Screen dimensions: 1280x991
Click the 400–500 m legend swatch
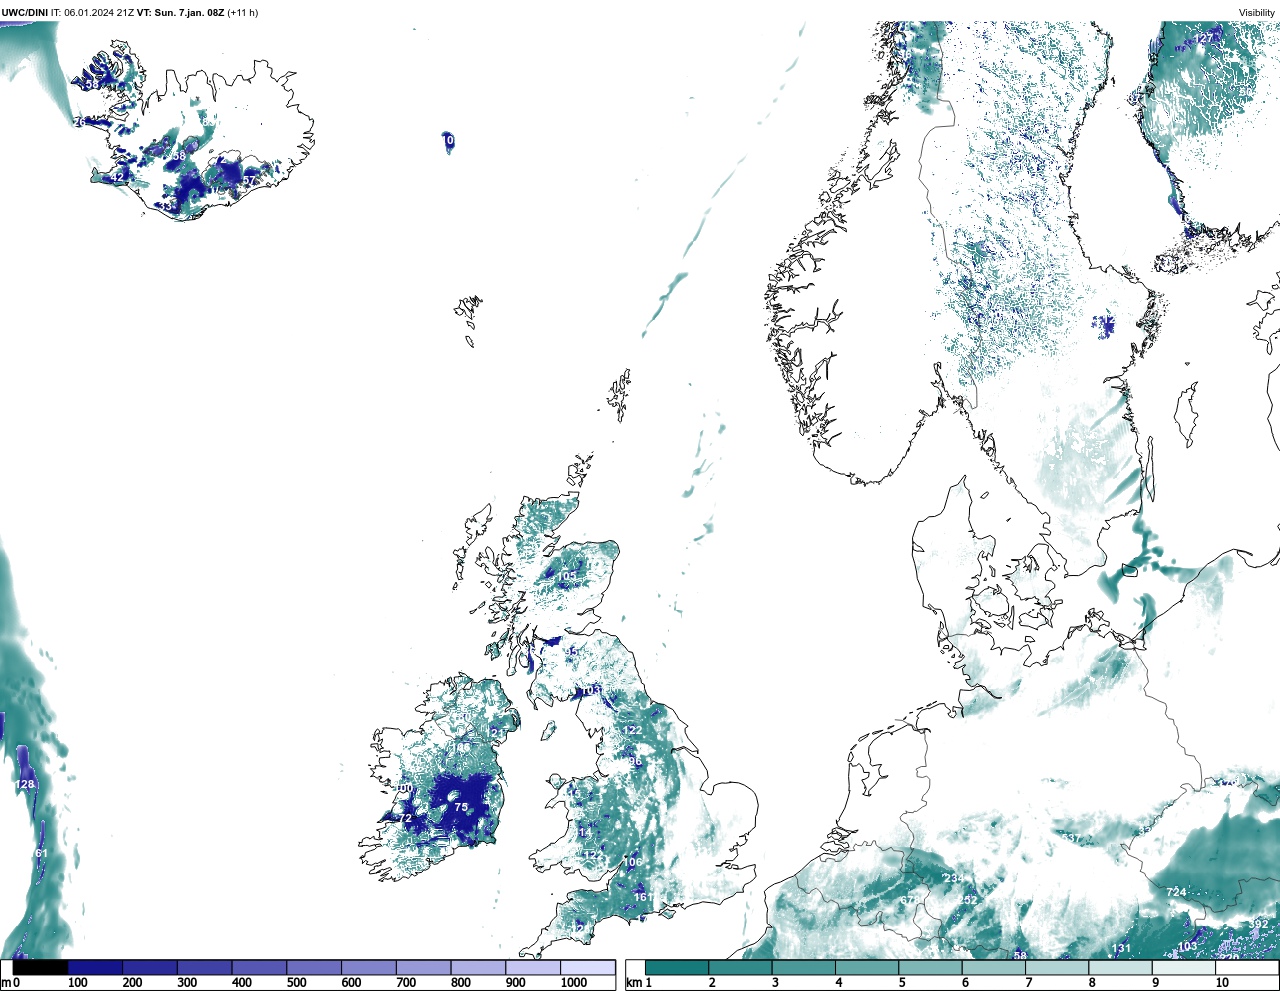259,967
